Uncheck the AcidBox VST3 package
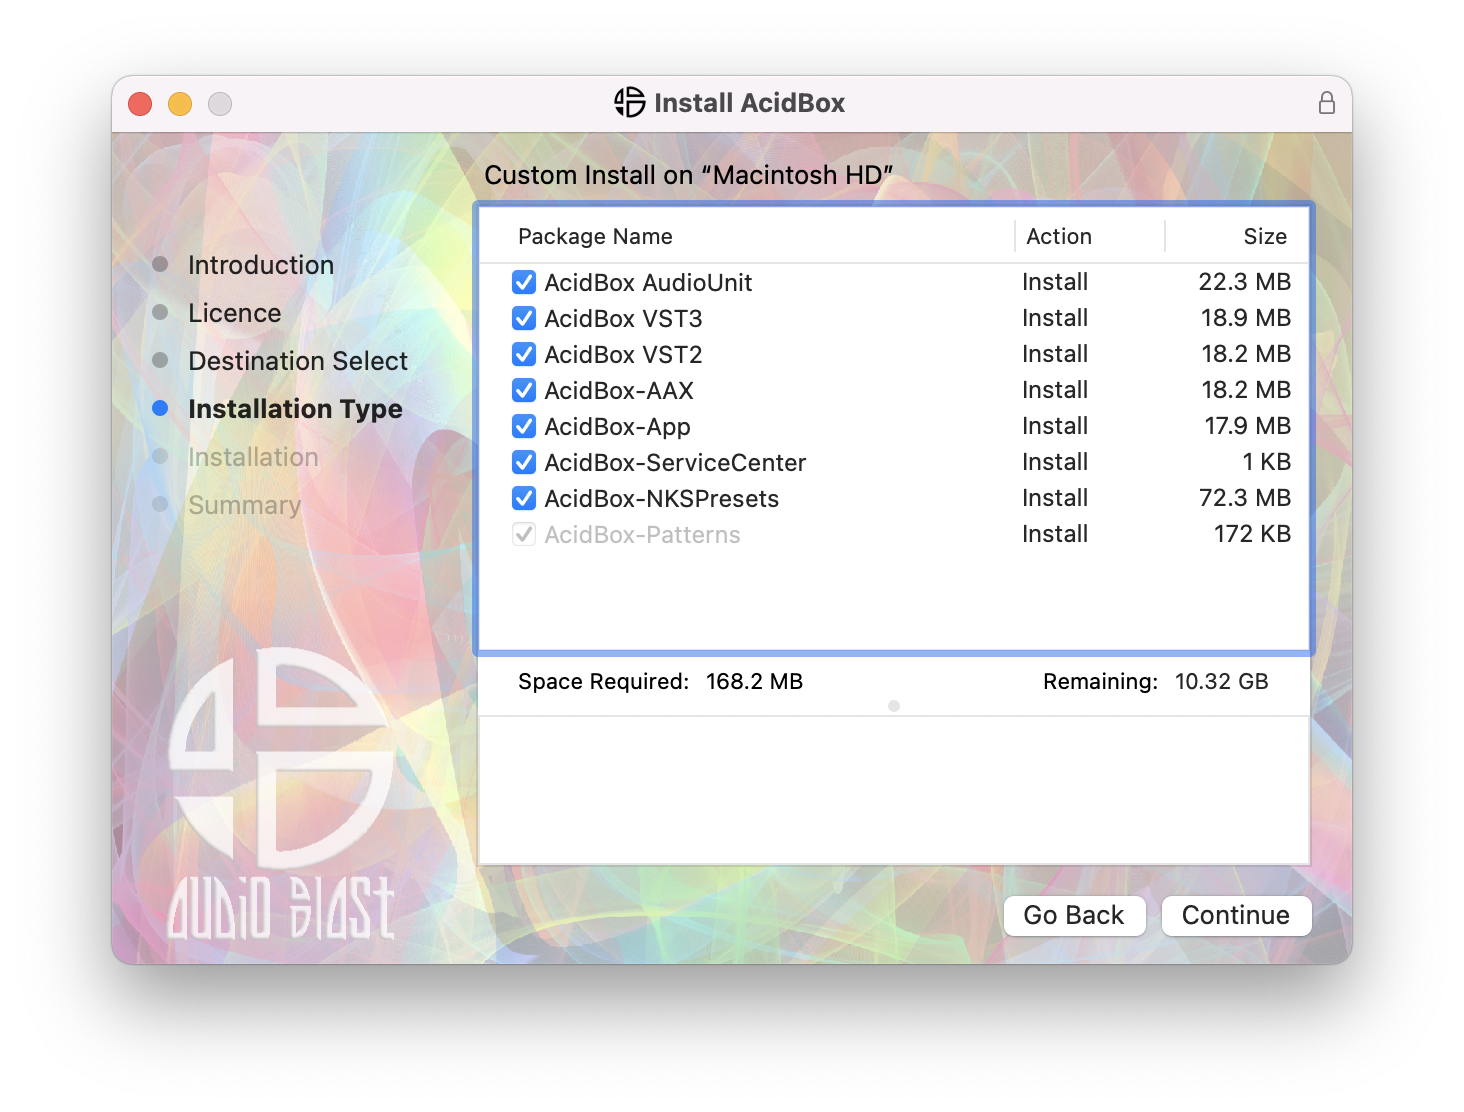The image size is (1464, 1112). [524, 318]
